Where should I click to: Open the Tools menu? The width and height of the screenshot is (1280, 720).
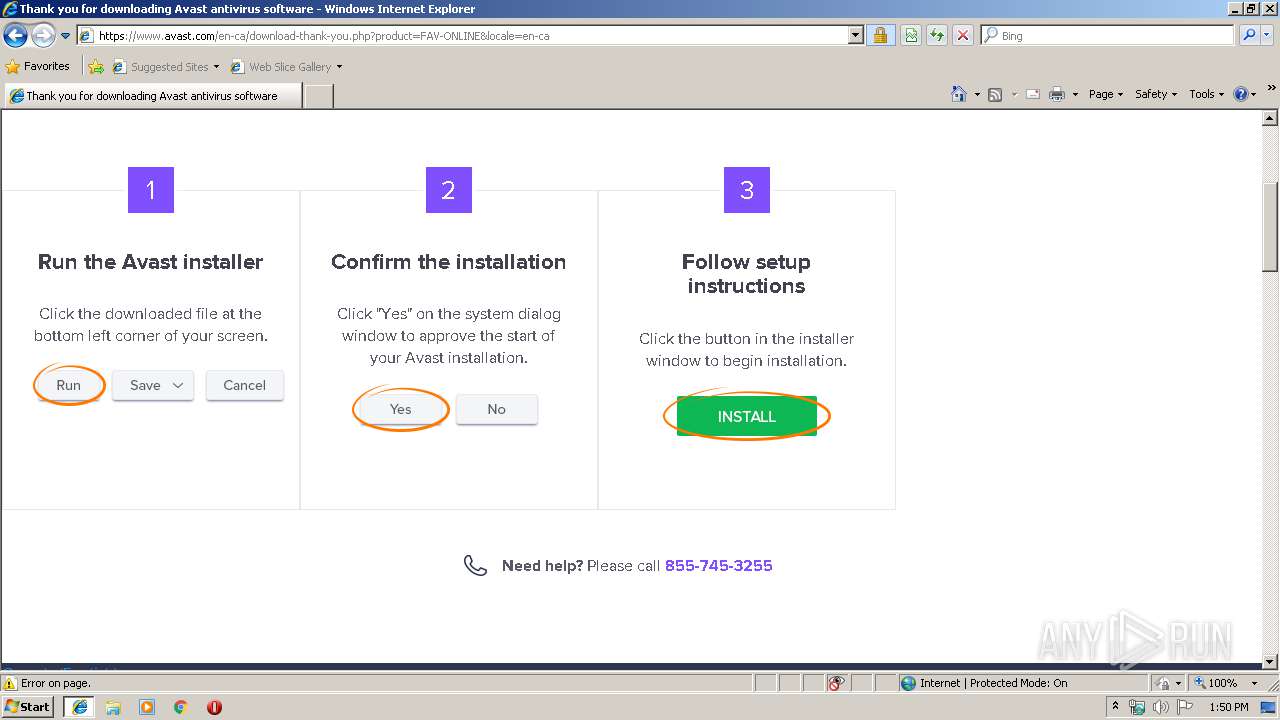(1207, 94)
